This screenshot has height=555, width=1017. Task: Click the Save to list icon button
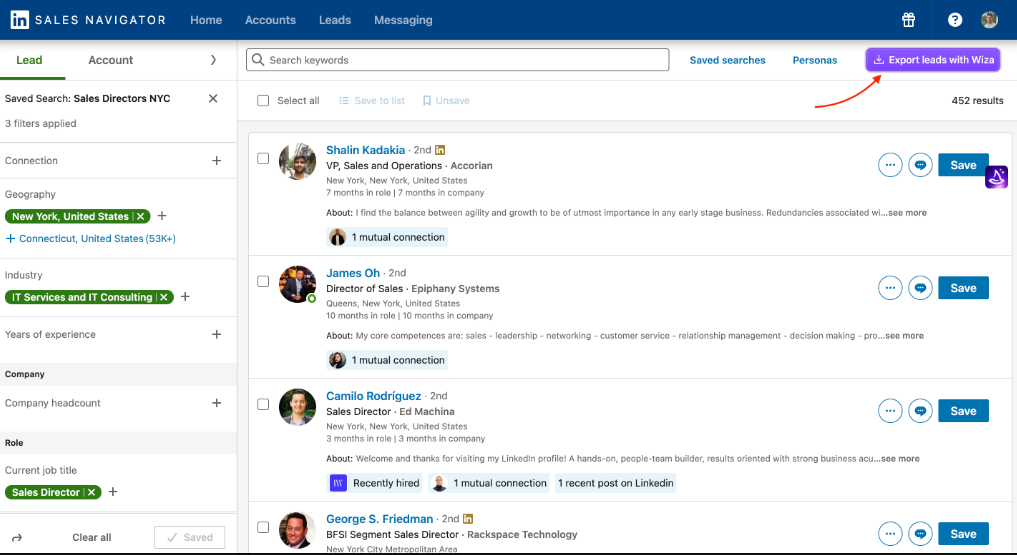click(x=372, y=100)
